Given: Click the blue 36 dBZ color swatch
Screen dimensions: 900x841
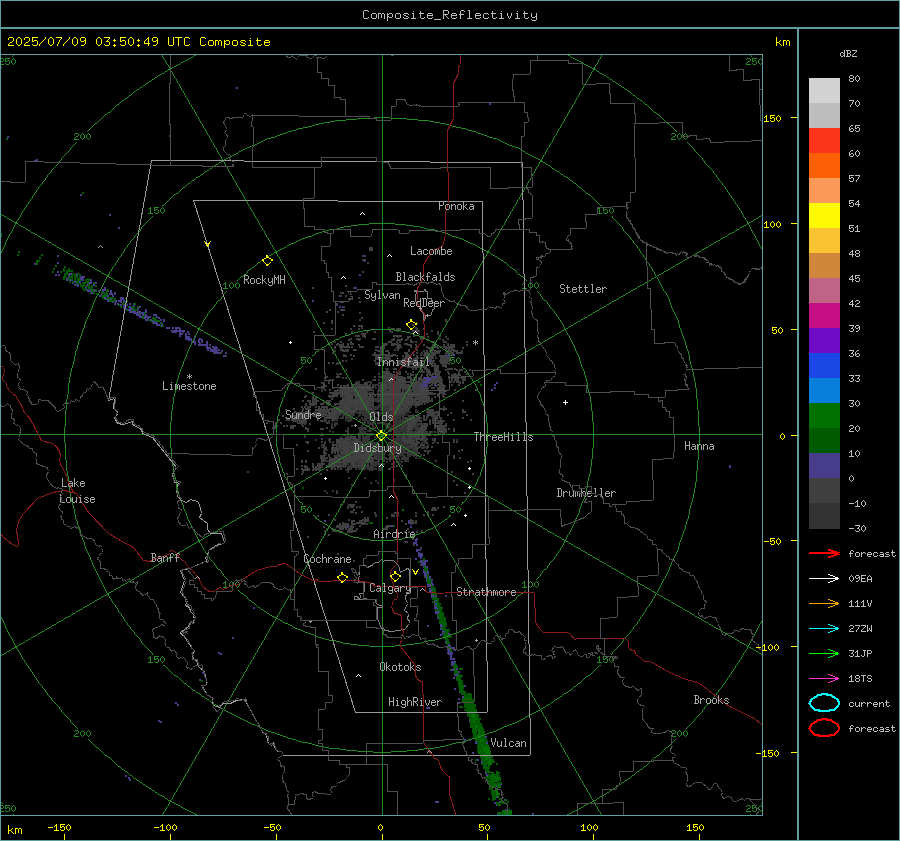Looking at the screenshot, I should 824,365.
